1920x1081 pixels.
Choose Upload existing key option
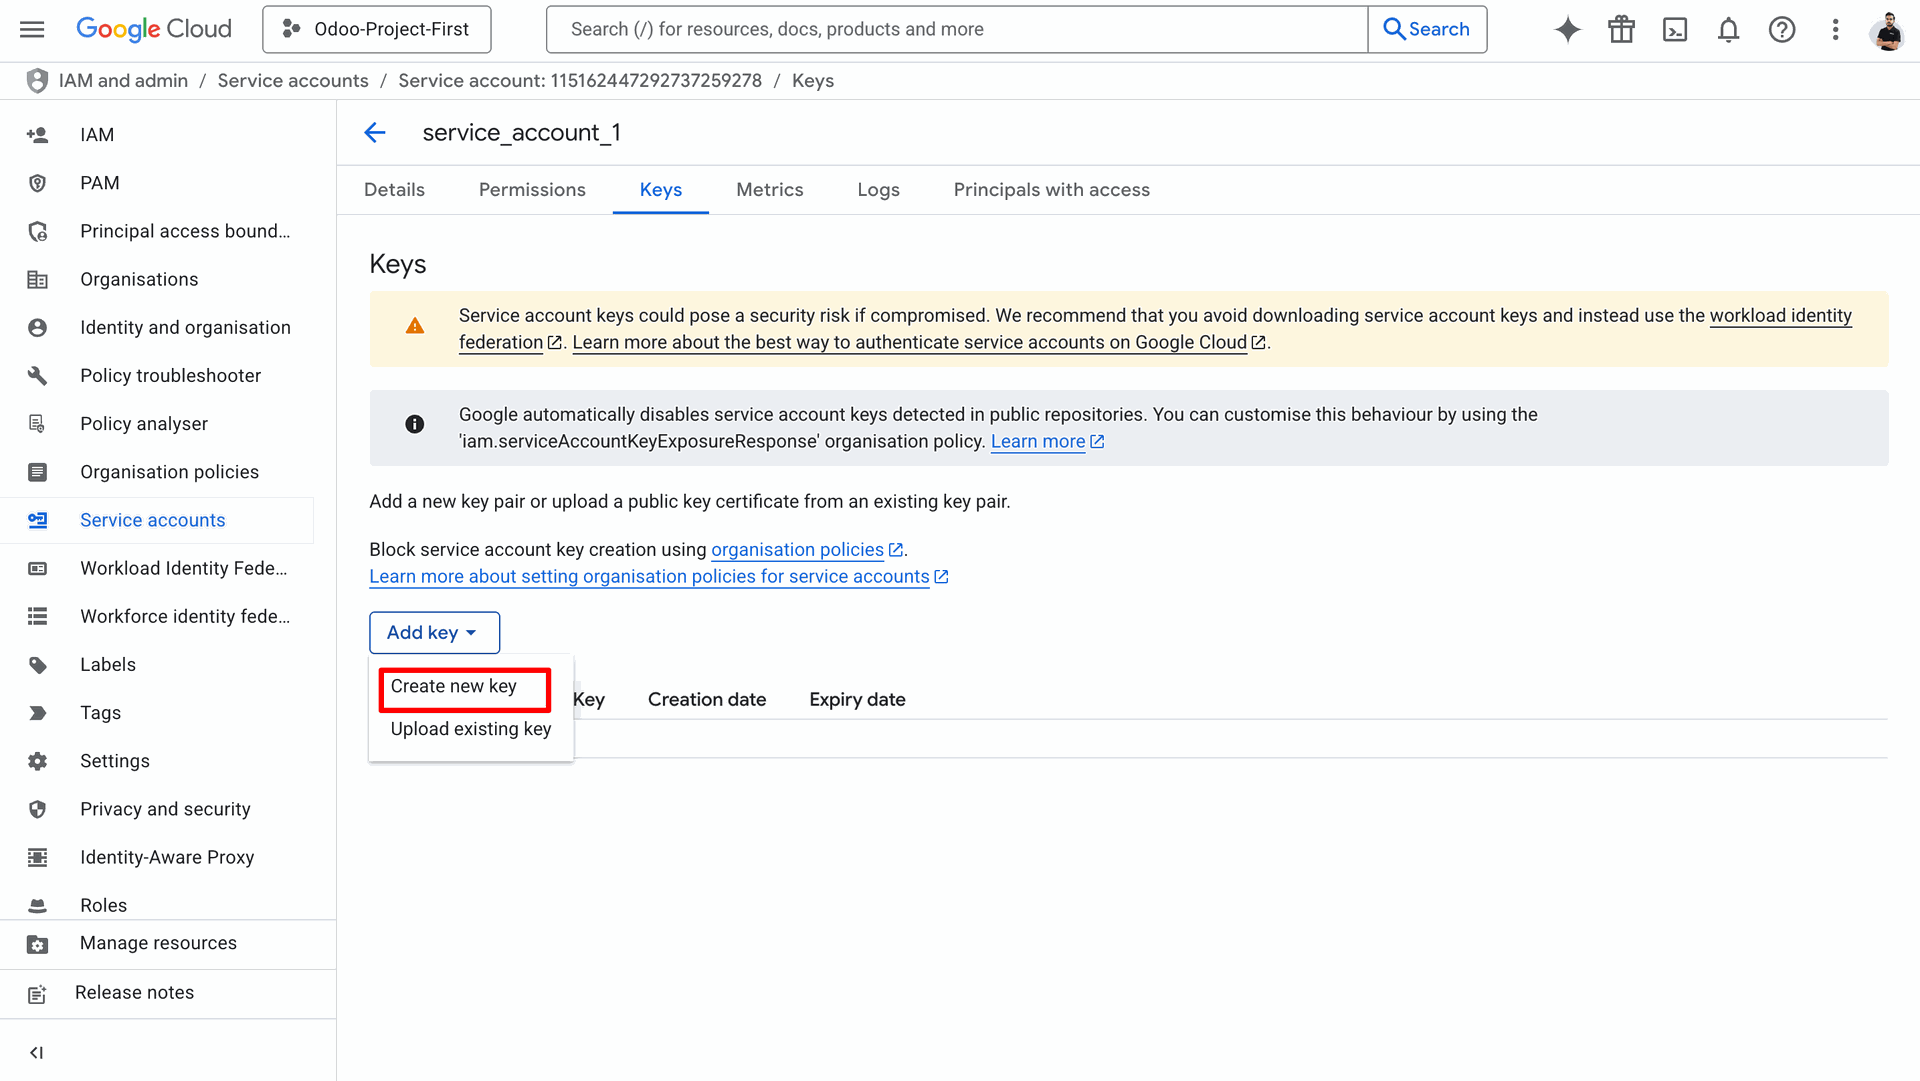pos(470,729)
